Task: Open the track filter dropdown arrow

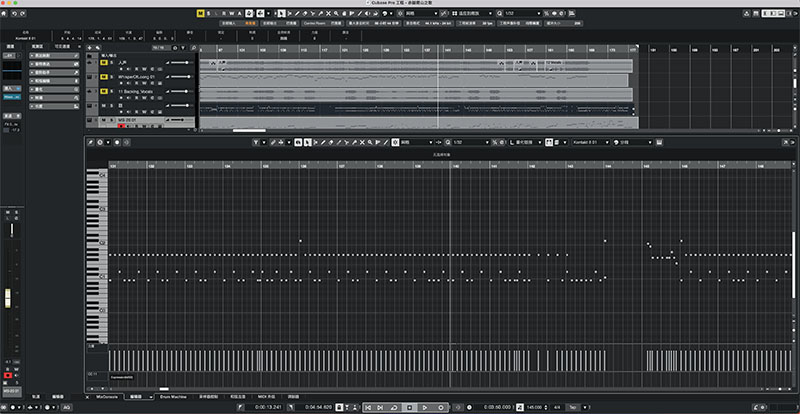Action: click(x=183, y=47)
